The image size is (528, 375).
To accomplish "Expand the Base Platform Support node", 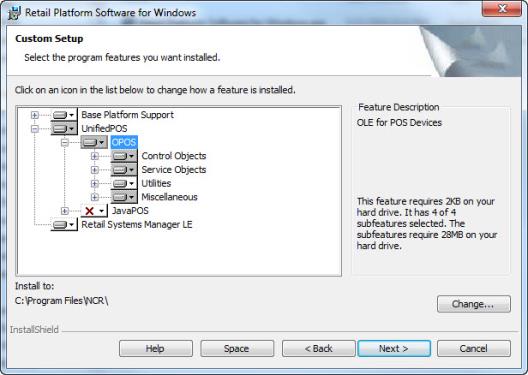I will pyautogui.click(x=34, y=115).
